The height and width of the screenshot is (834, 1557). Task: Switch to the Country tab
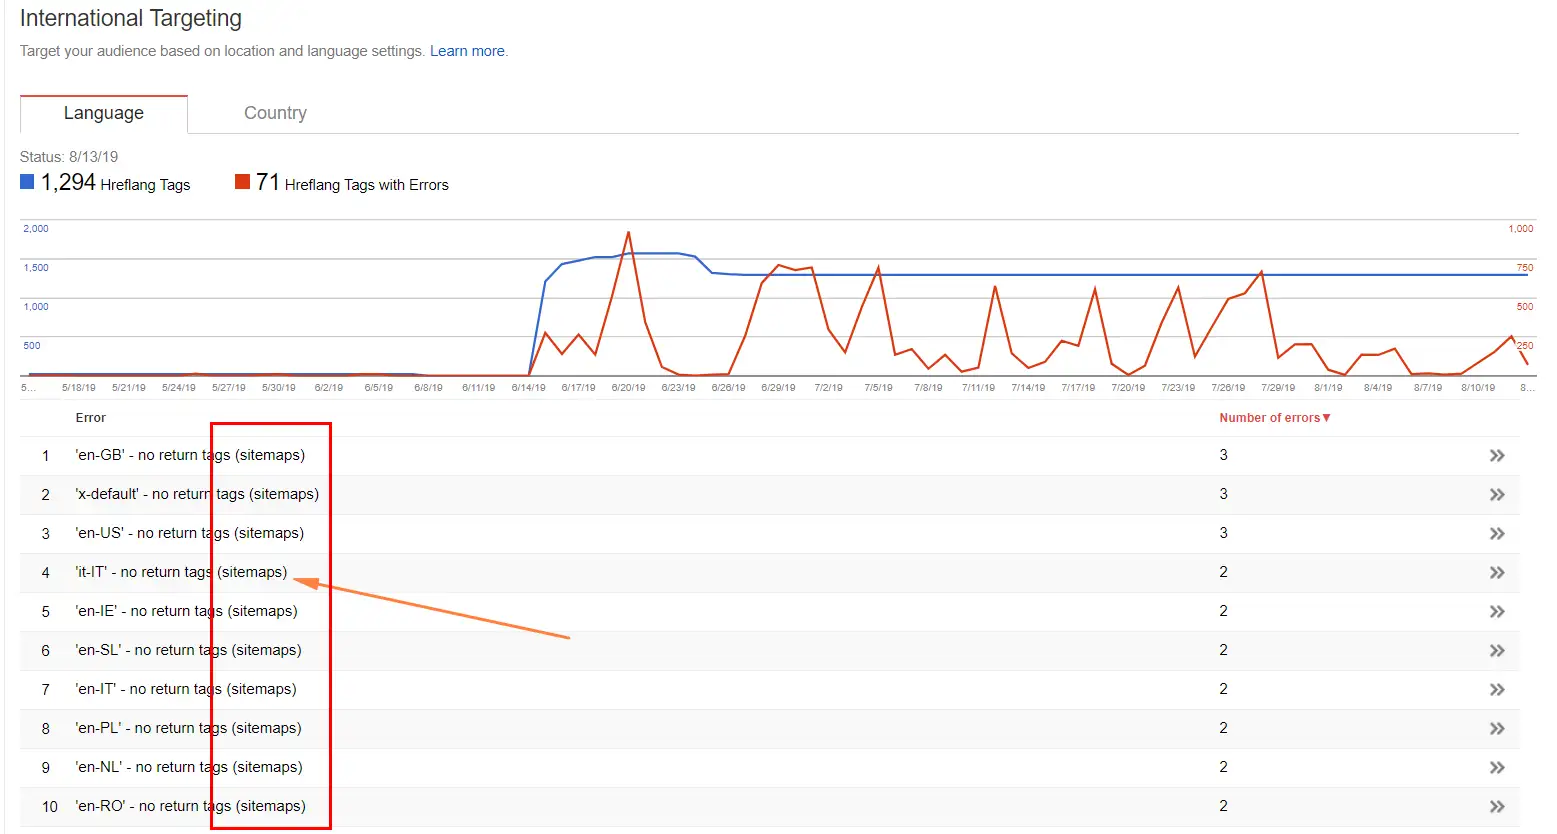click(275, 113)
